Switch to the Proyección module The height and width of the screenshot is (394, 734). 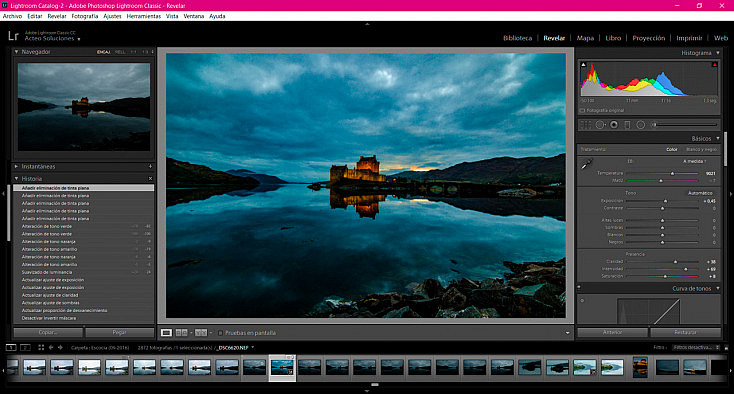(x=648, y=38)
